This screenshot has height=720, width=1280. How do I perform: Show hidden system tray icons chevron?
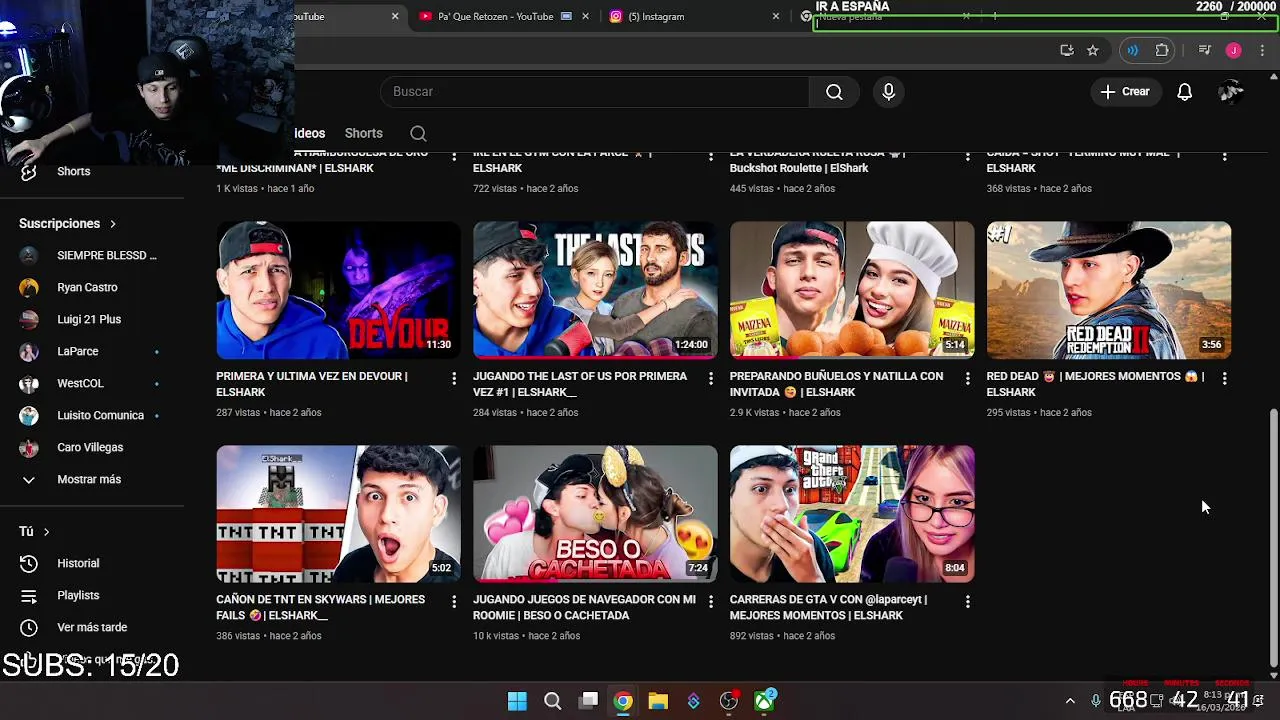pyautogui.click(x=1070, y=701)
